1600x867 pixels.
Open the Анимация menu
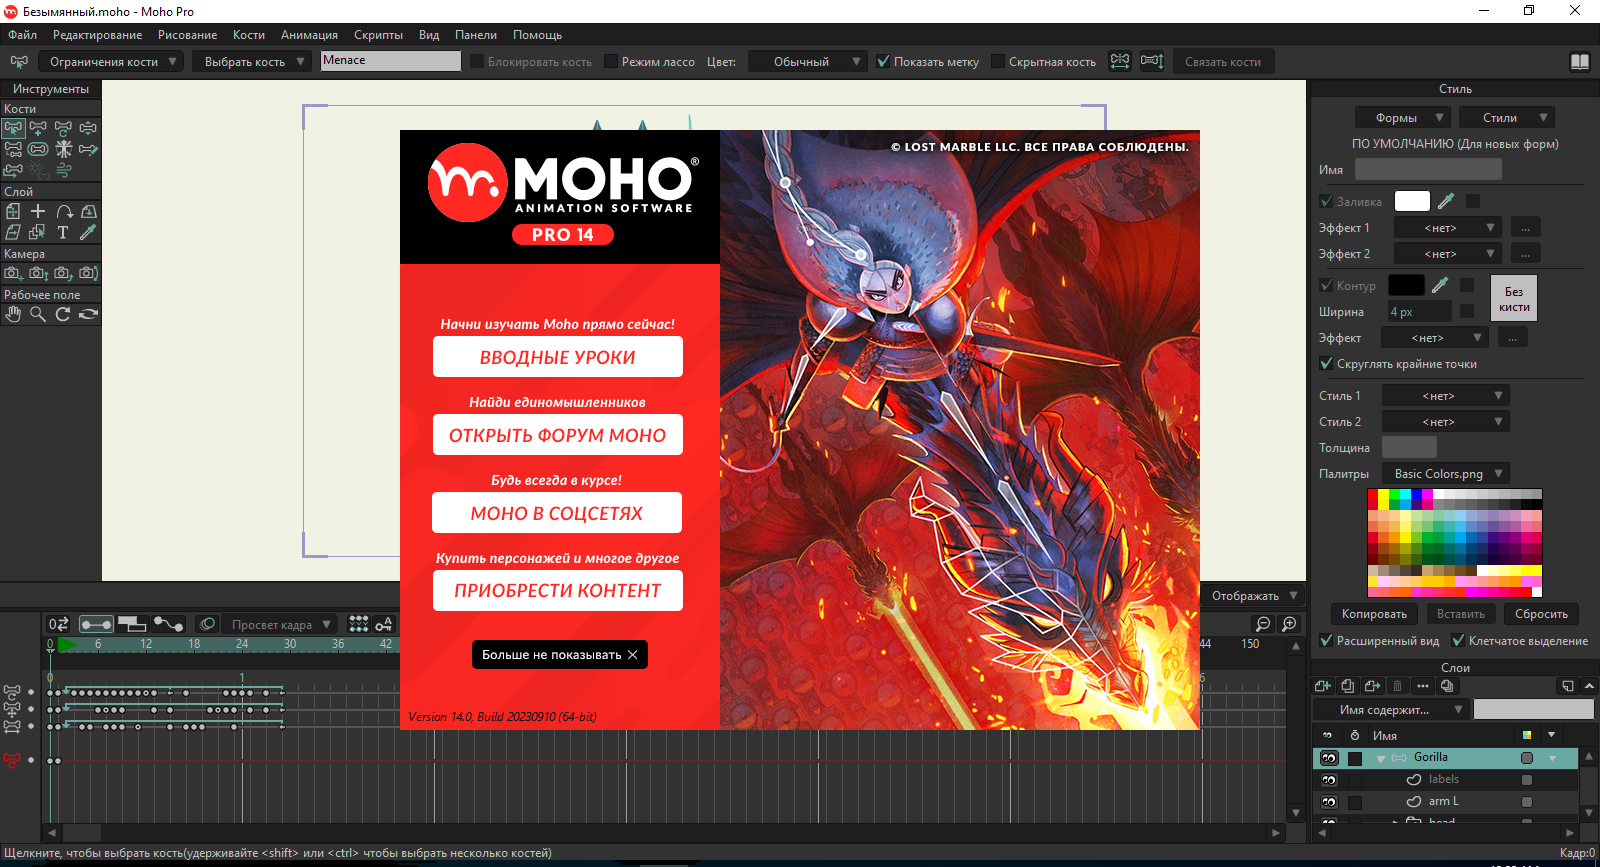coord(309,34)
